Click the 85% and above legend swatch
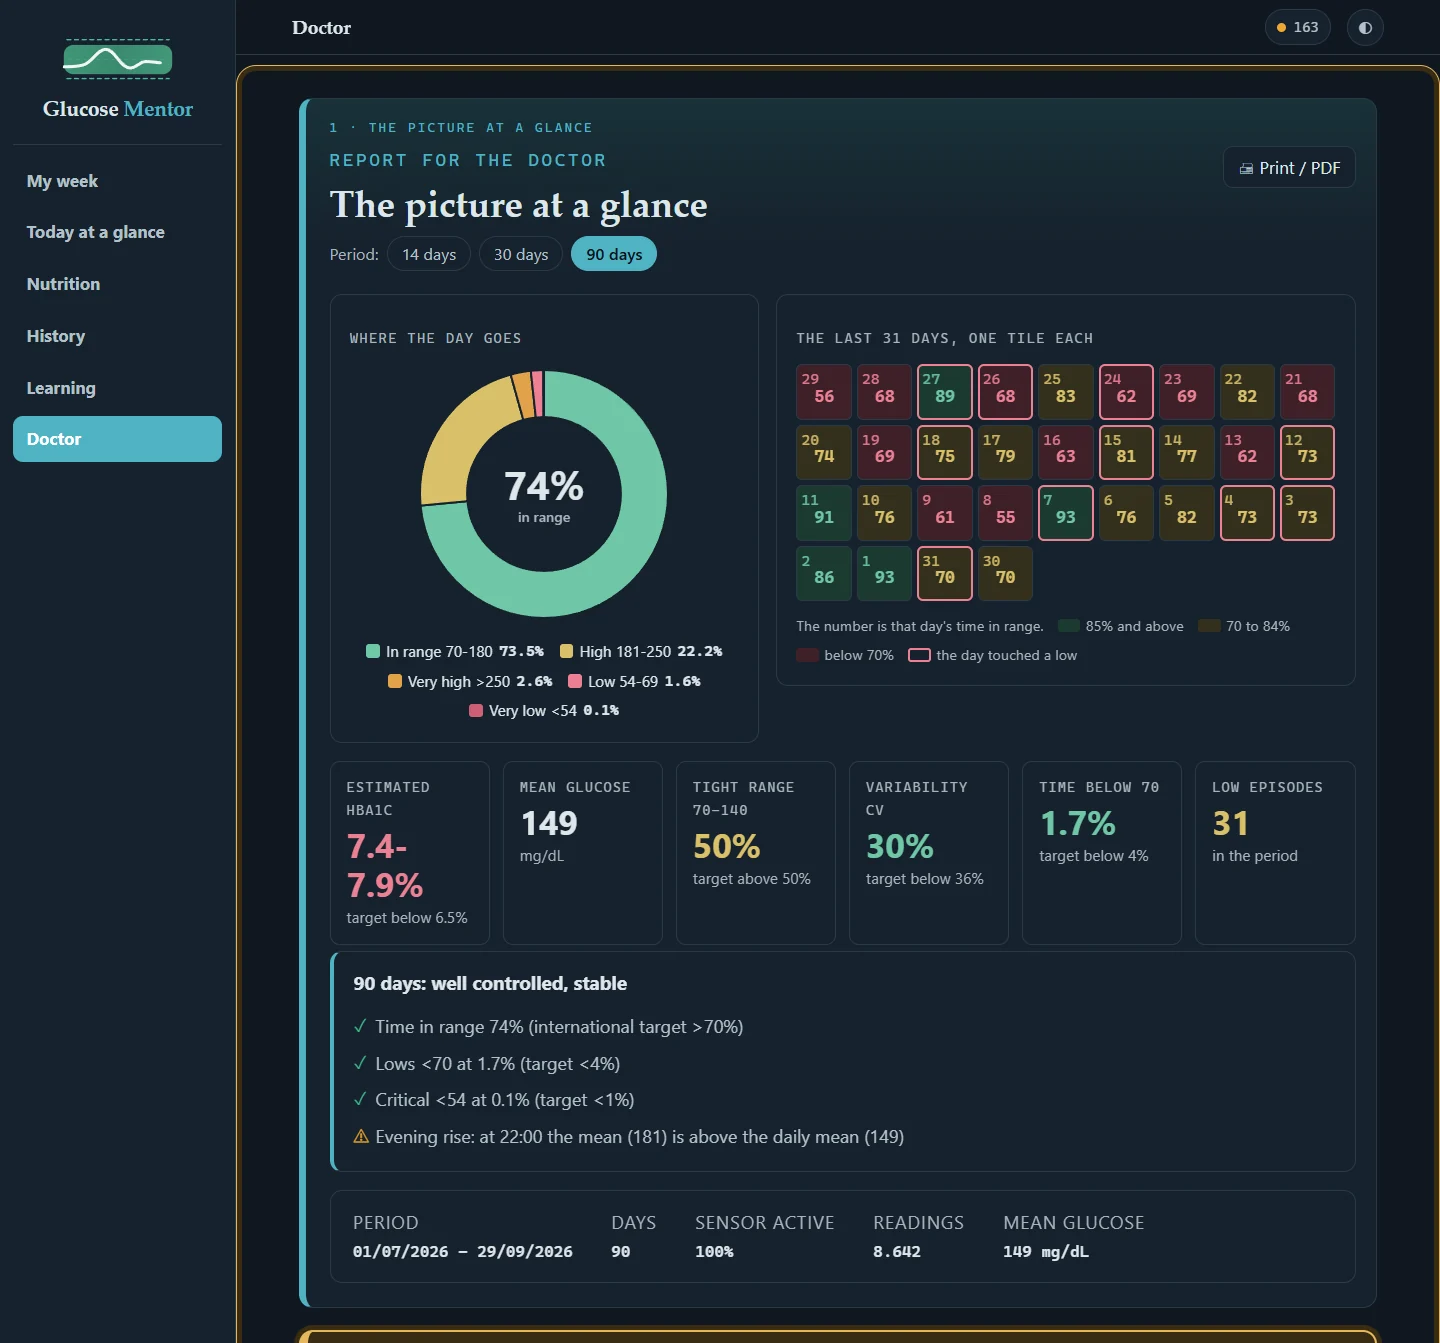Screen dimensions: 1440x1343 point(1069,626)
